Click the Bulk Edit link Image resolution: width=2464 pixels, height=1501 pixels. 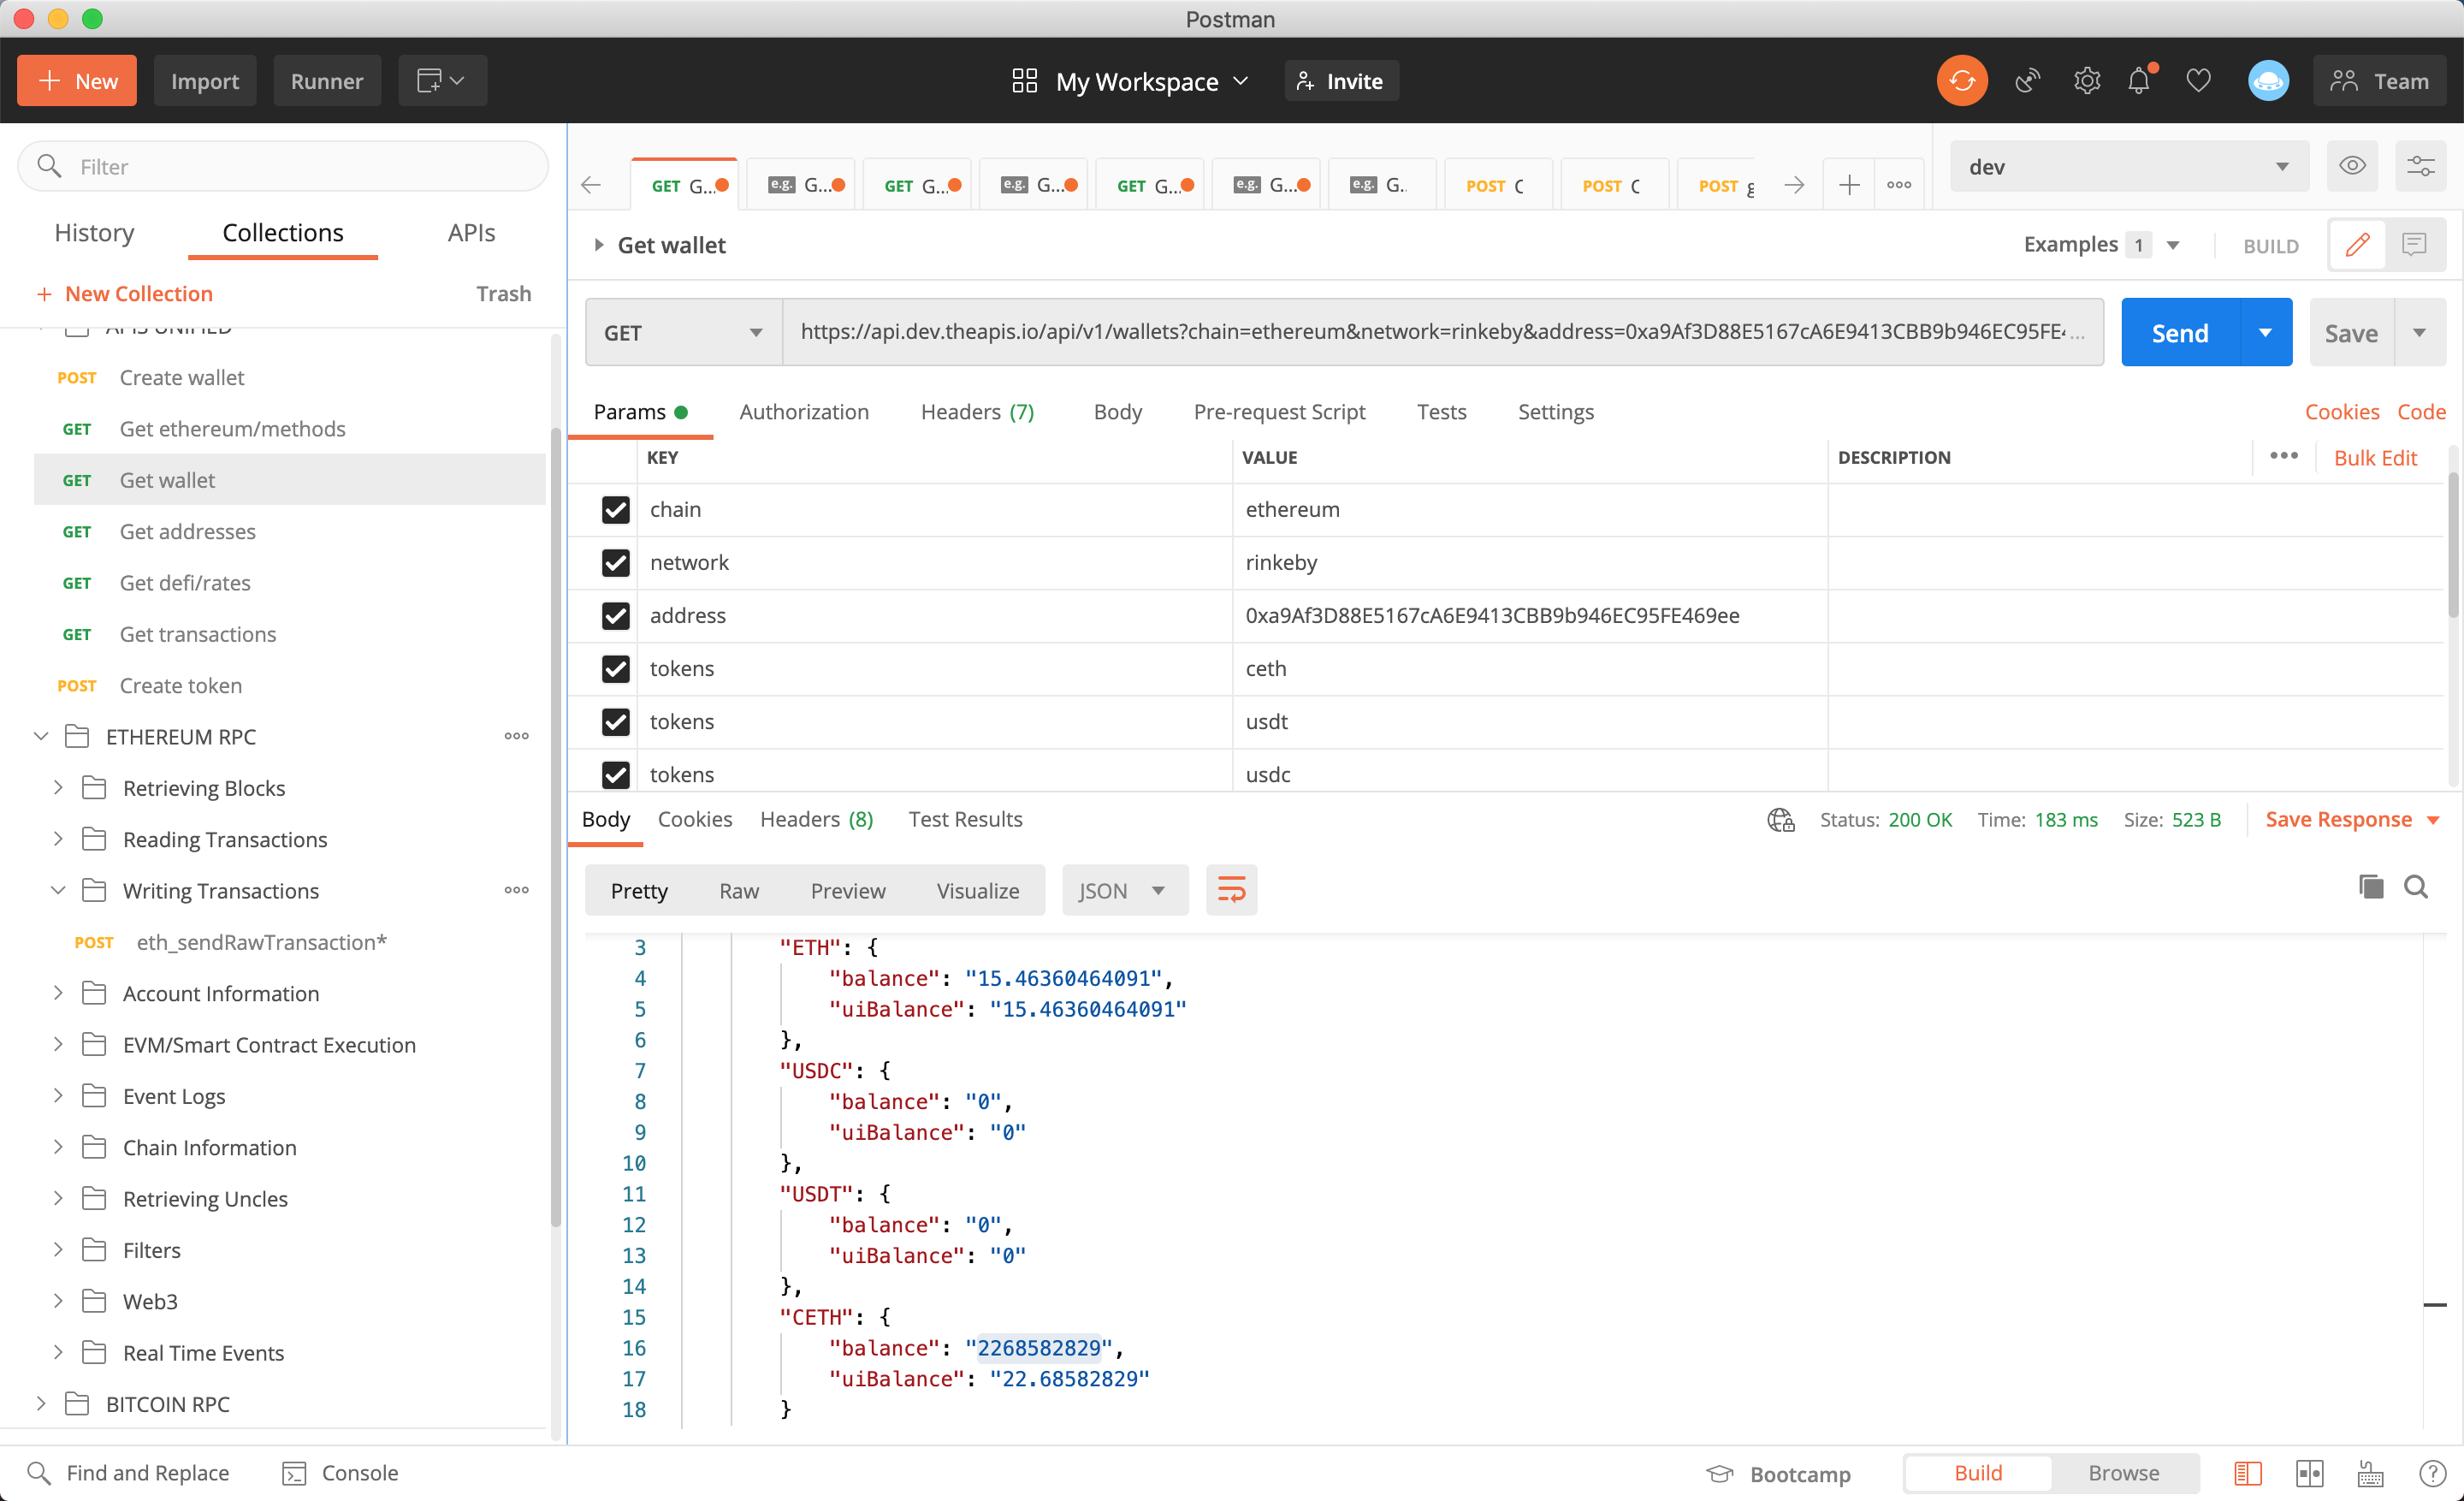[2374, 458]
